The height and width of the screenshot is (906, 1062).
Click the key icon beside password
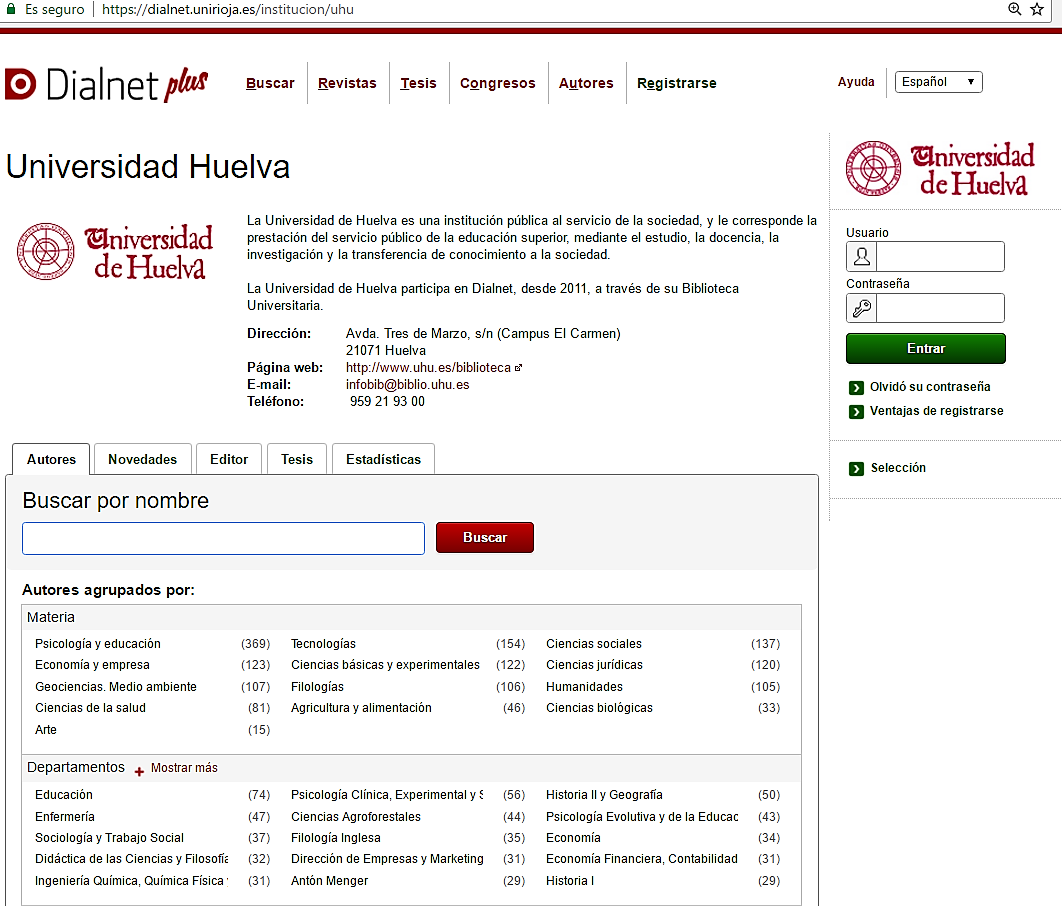click(x=862, y=308)
